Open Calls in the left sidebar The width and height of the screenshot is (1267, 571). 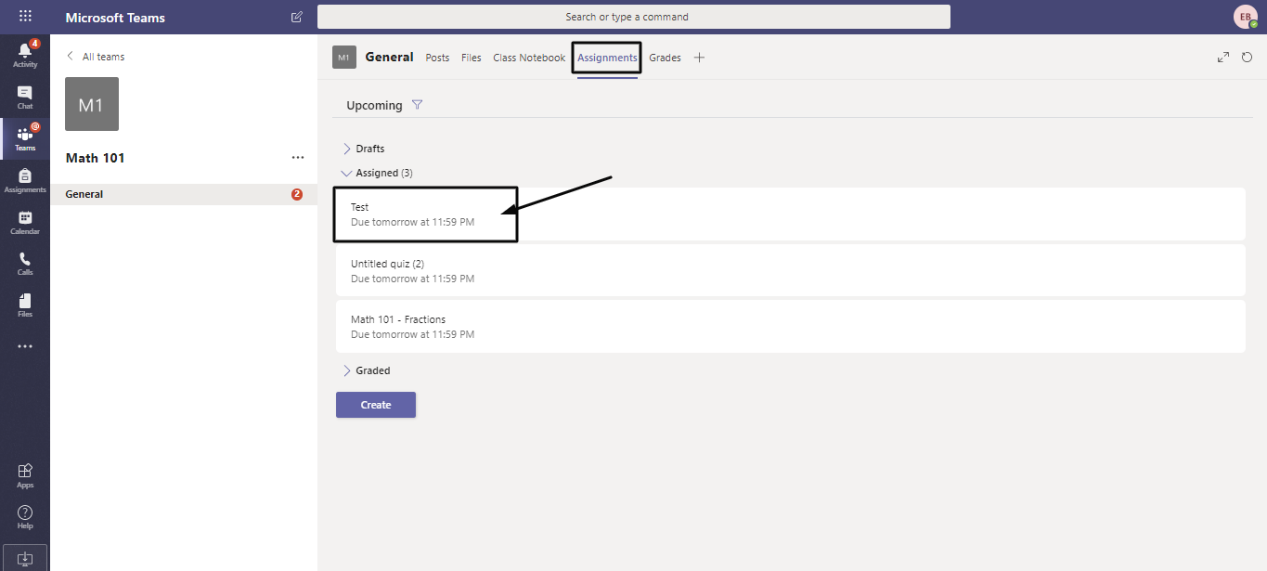25,263
